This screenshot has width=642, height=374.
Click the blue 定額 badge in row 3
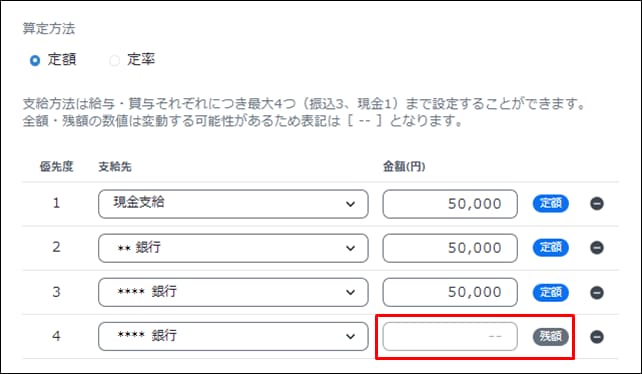pos(551,292)
